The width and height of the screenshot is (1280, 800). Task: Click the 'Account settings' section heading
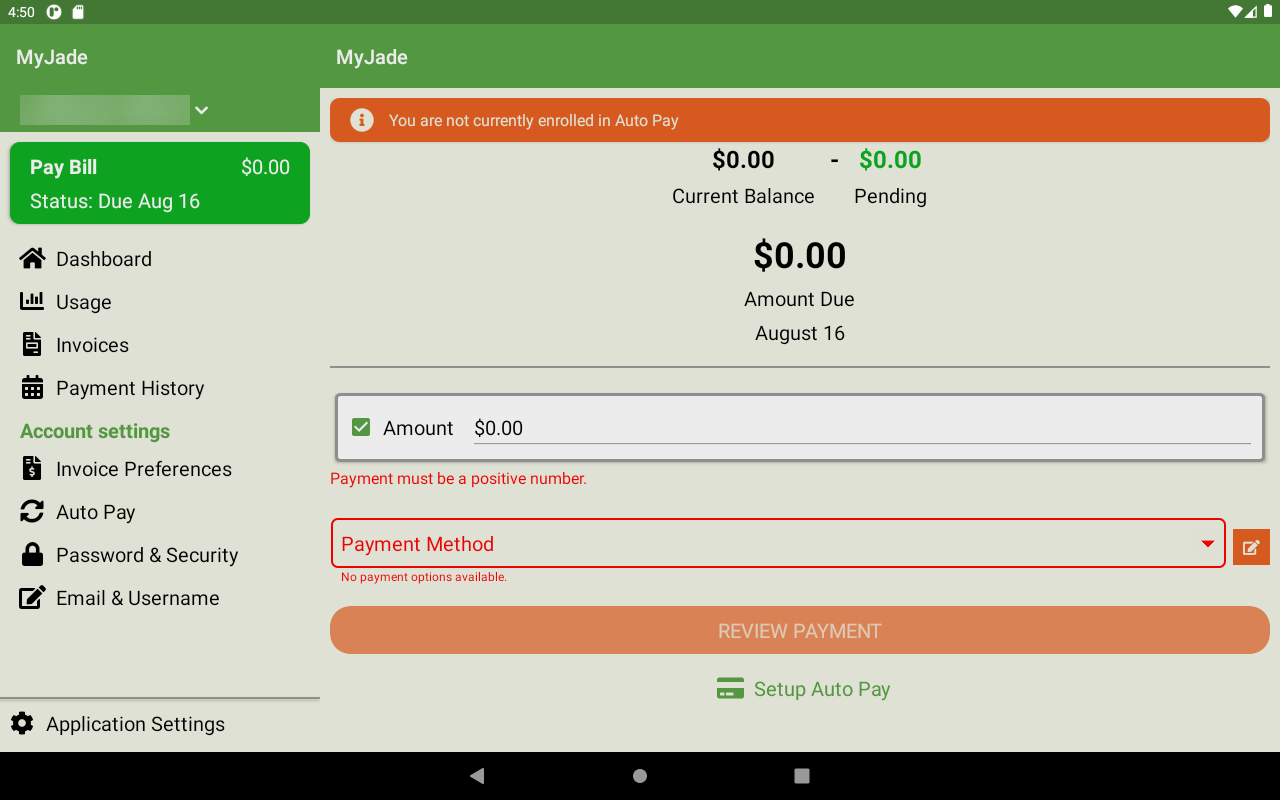(x=95, y=431)
